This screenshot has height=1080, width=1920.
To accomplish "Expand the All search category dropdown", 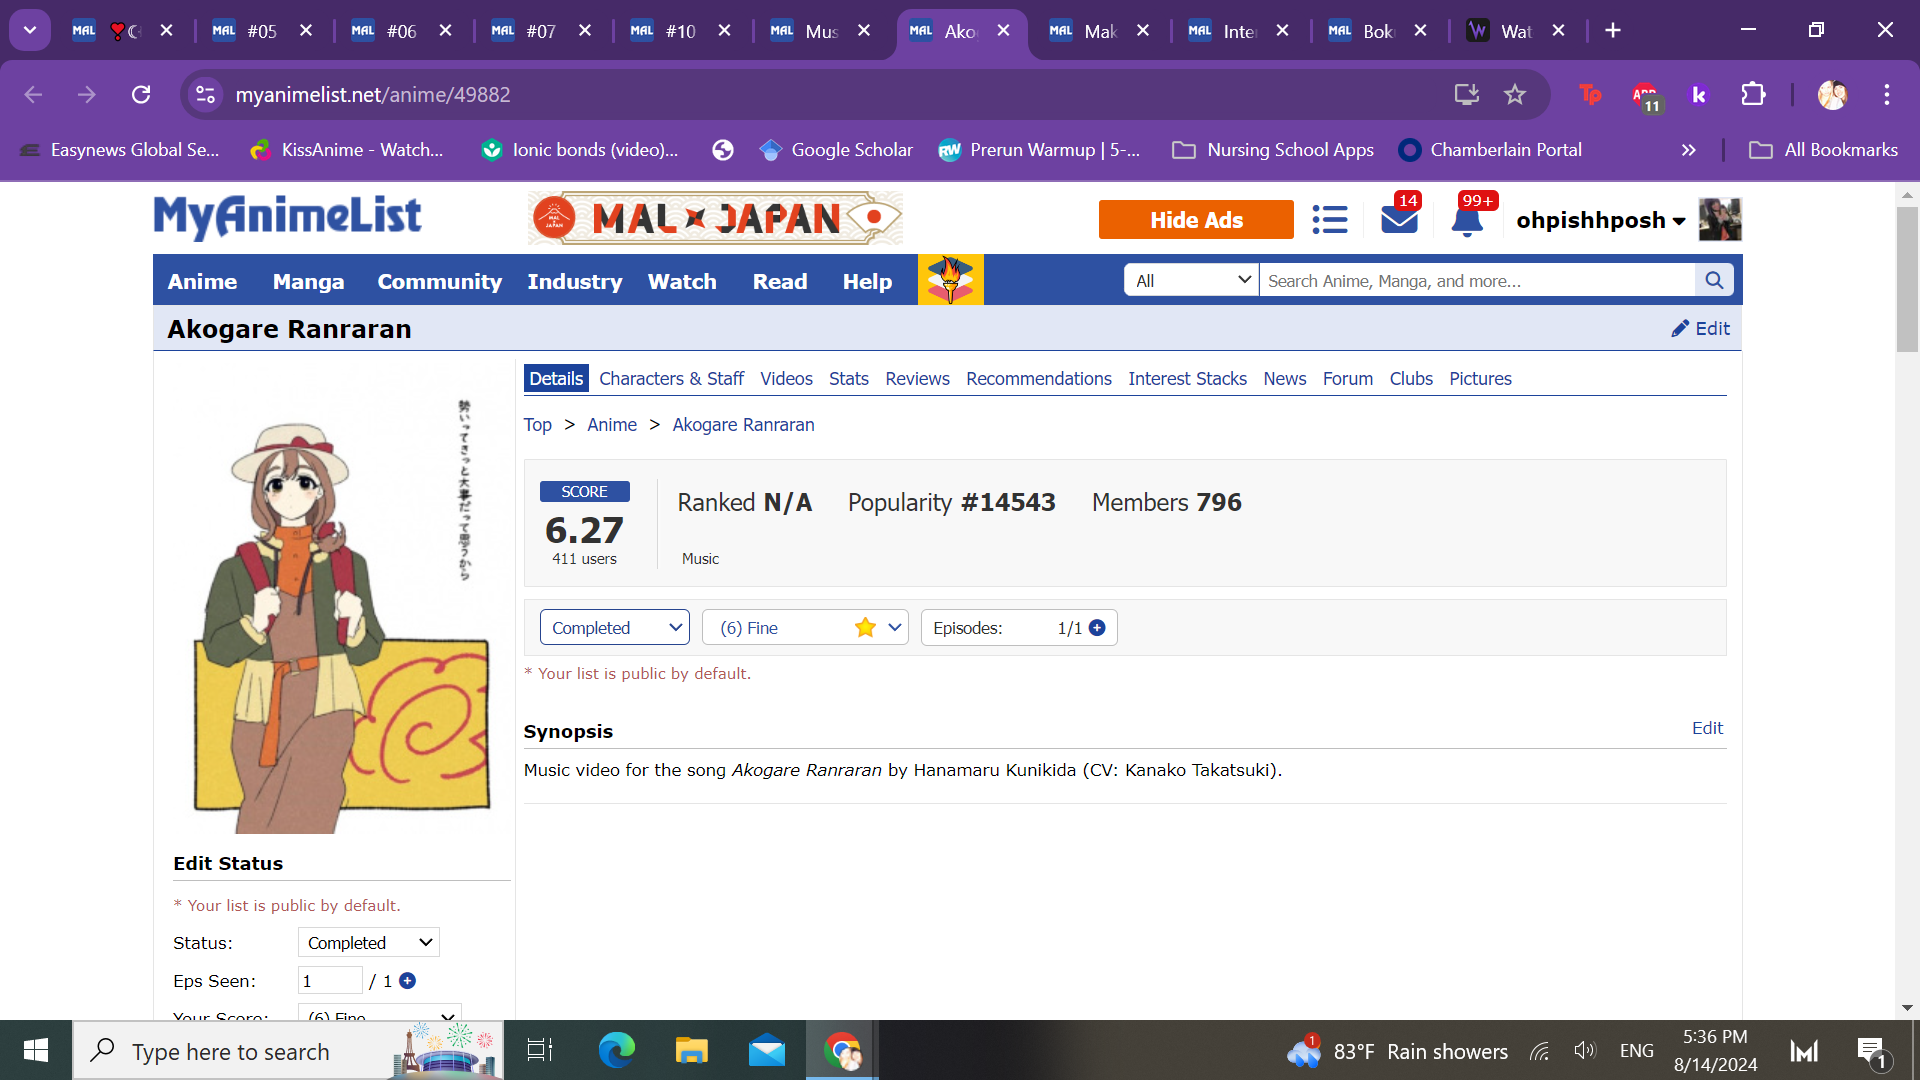I will (1191, 281).
